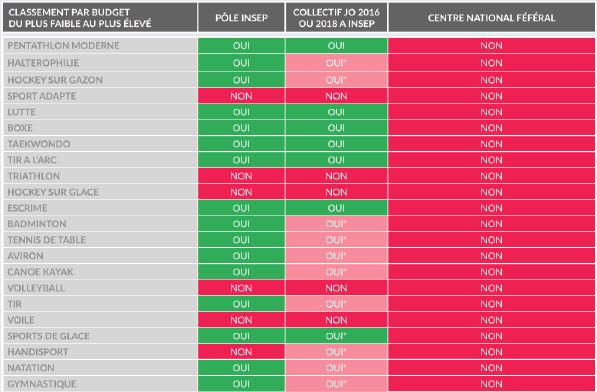This screenshot has height=392, width=597.
Task: Select the COLLECTIF JO 2016 OU 2018 A INSEP header
Action: click(336, 18)
